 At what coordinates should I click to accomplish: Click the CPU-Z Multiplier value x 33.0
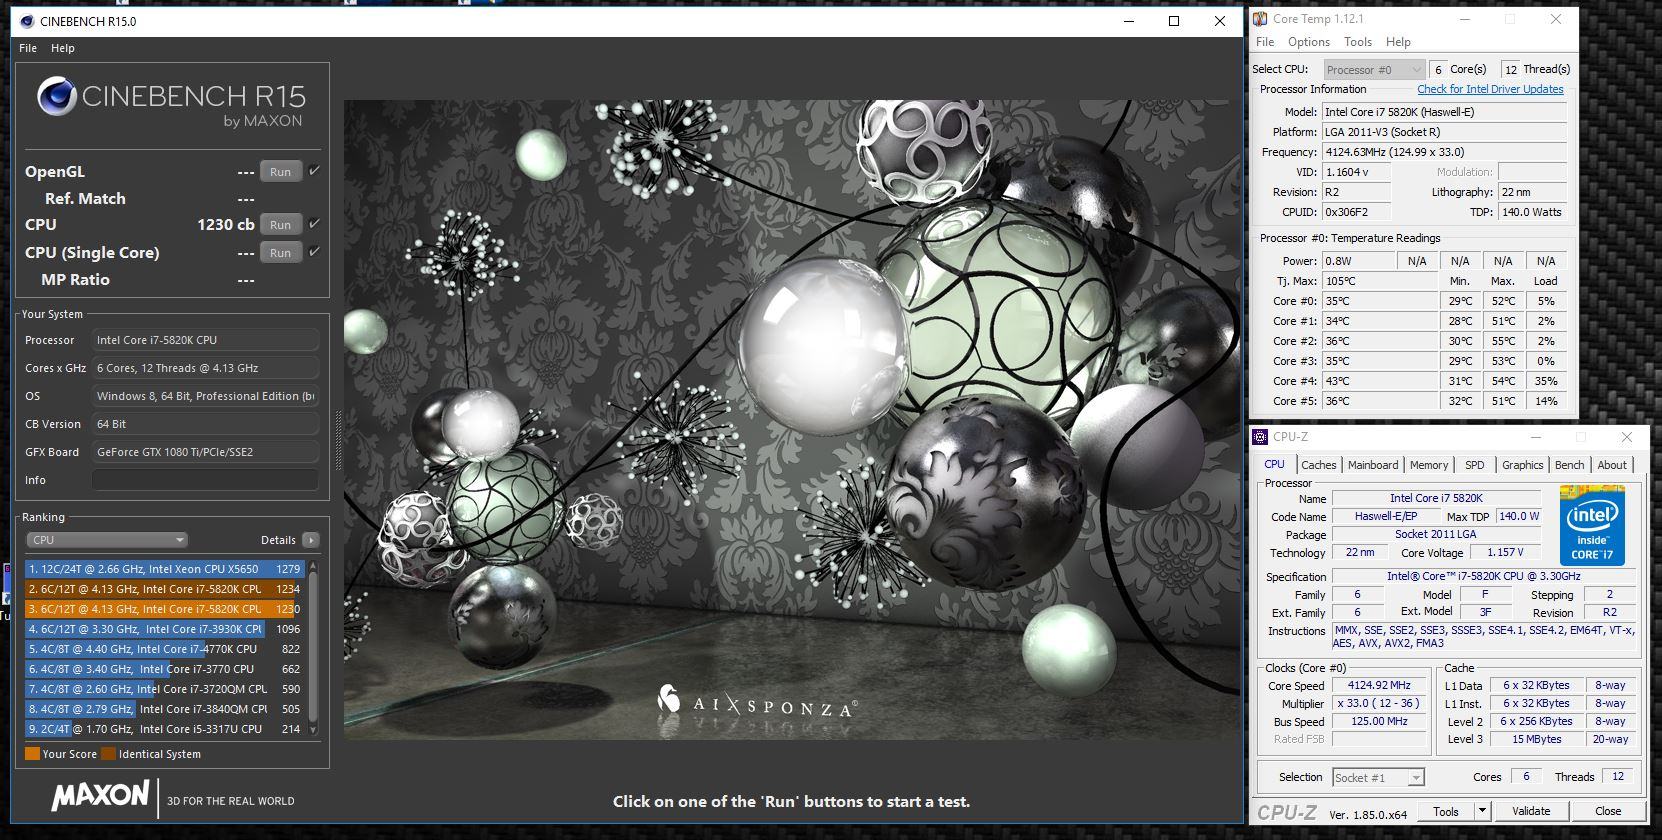pyautogui.click(x=1379, y=704)
